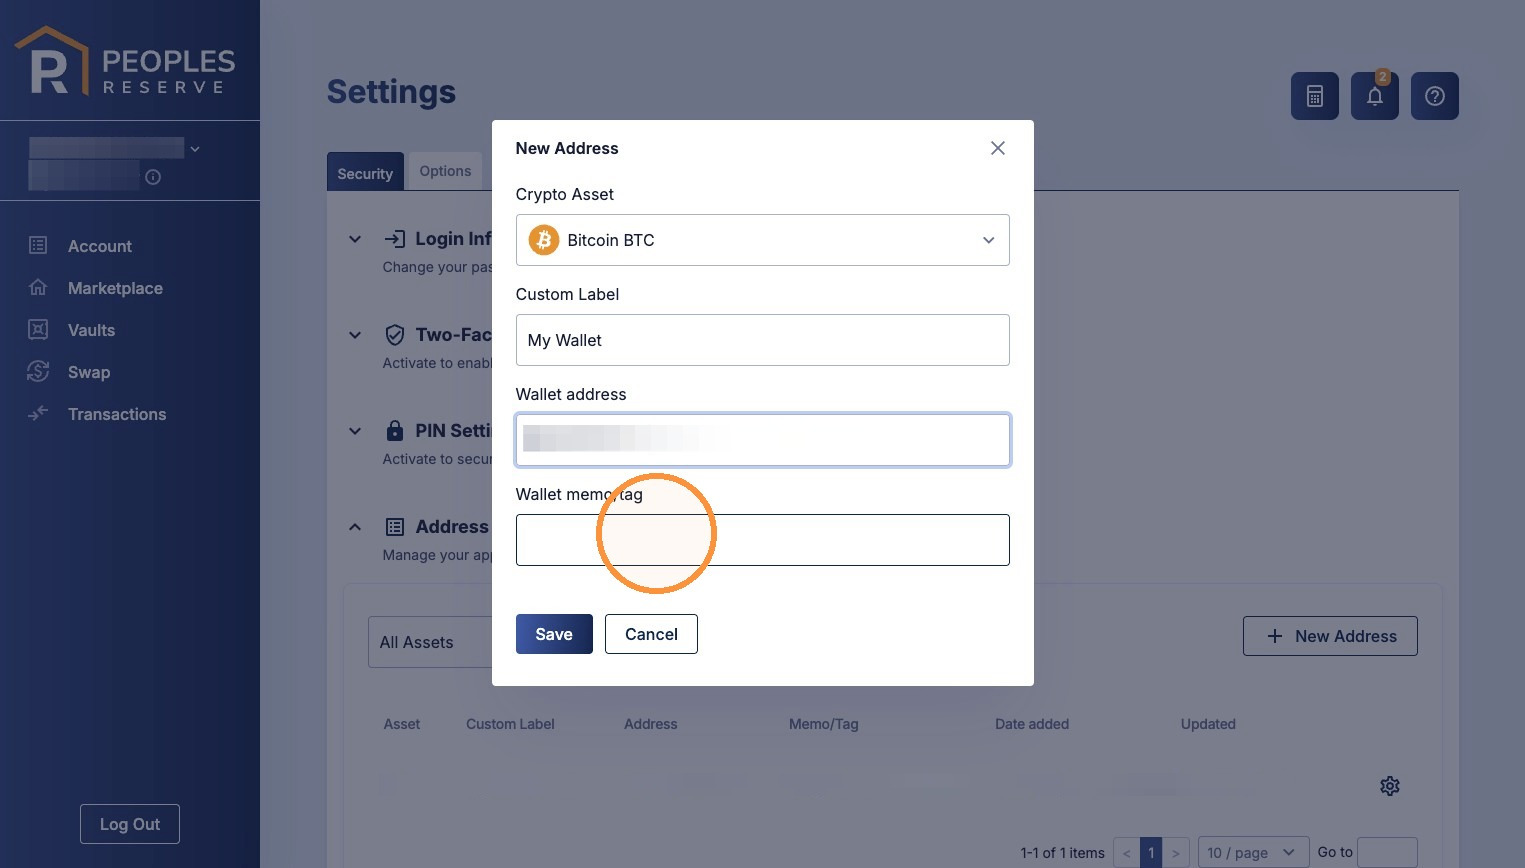Open Transactions in sidebar

[x=117, y=414]
